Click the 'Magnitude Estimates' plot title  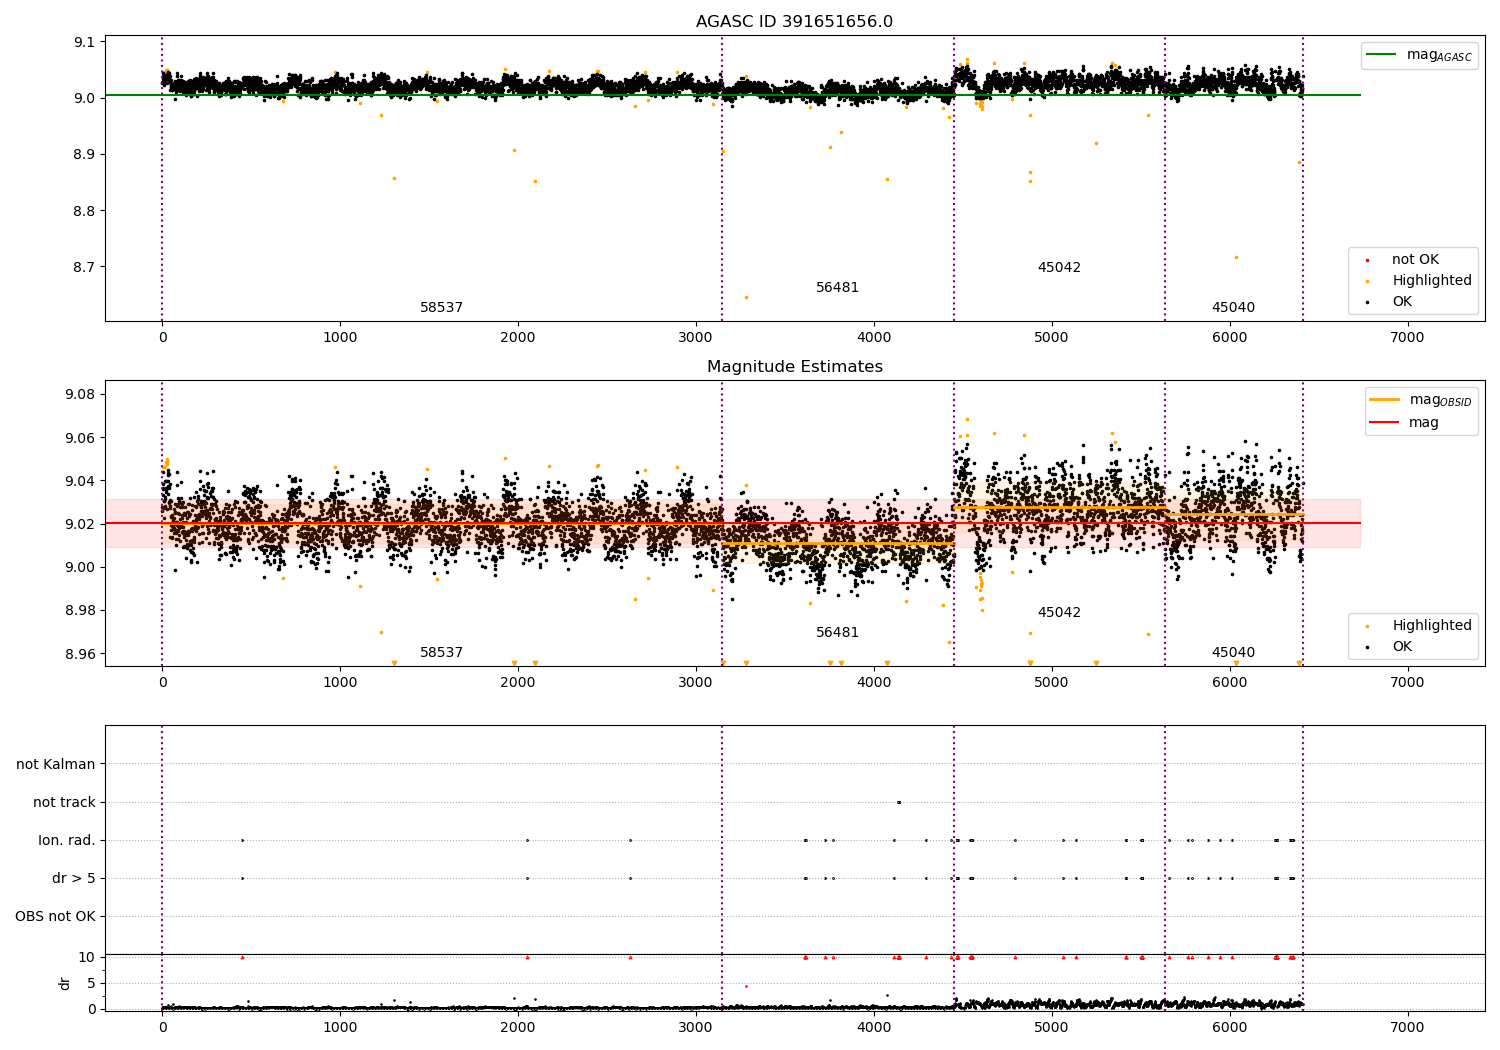tap(794, 367)
